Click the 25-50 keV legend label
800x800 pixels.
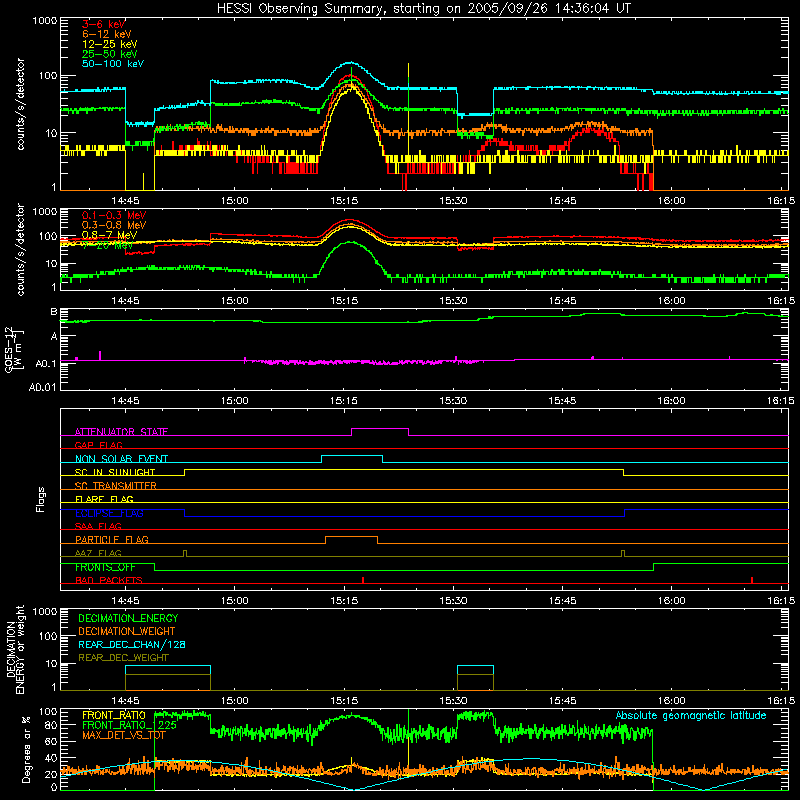[110, 54]
